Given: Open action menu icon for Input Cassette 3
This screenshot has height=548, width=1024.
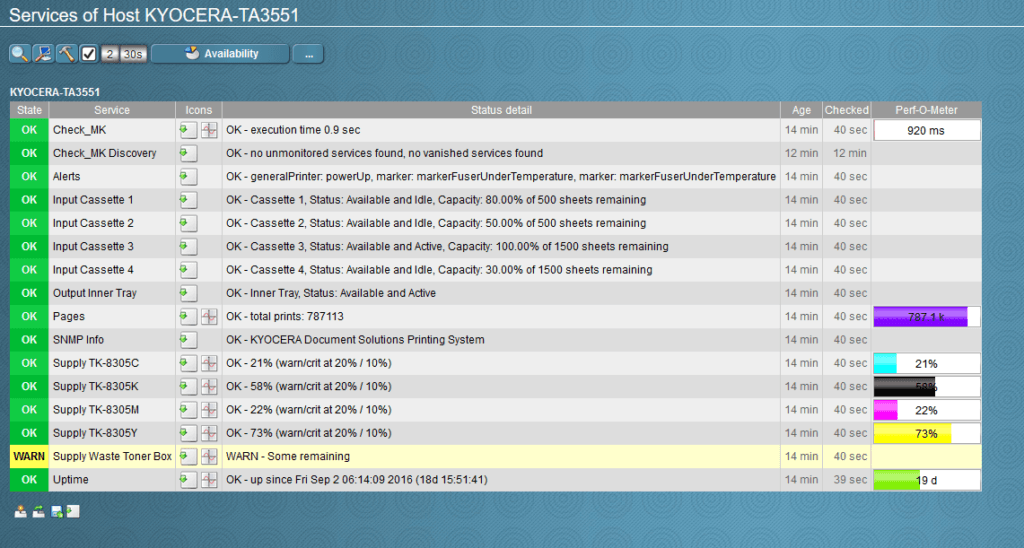Looking at the screenshot, I should coord(188,246).
